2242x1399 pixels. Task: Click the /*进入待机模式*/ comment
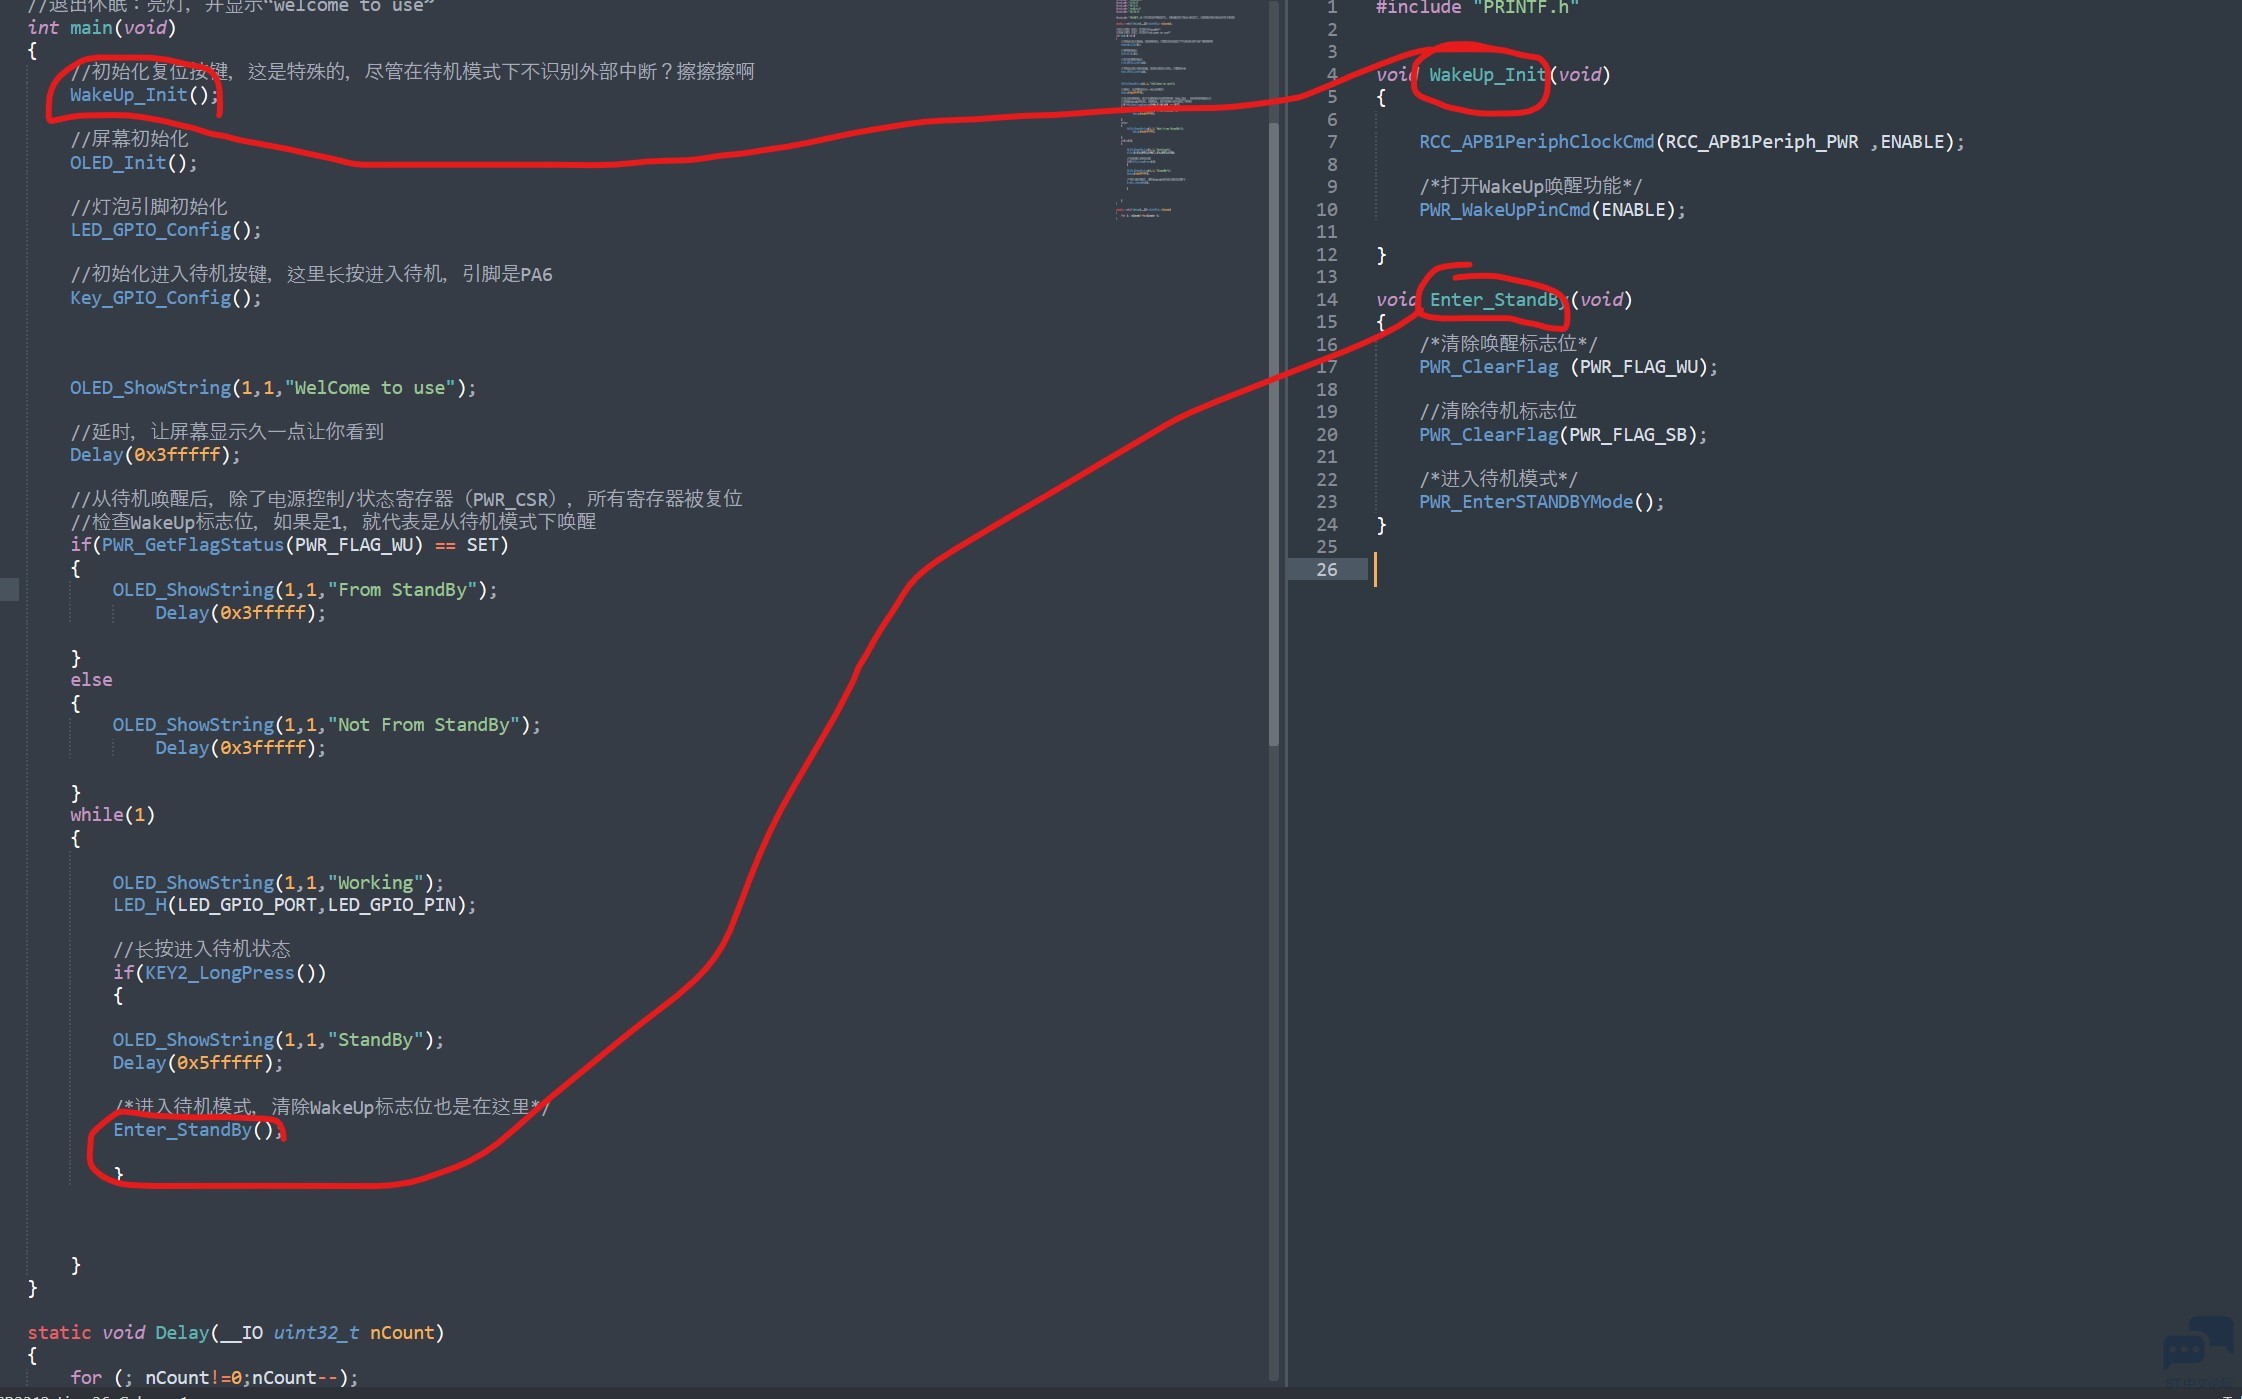1498,479
